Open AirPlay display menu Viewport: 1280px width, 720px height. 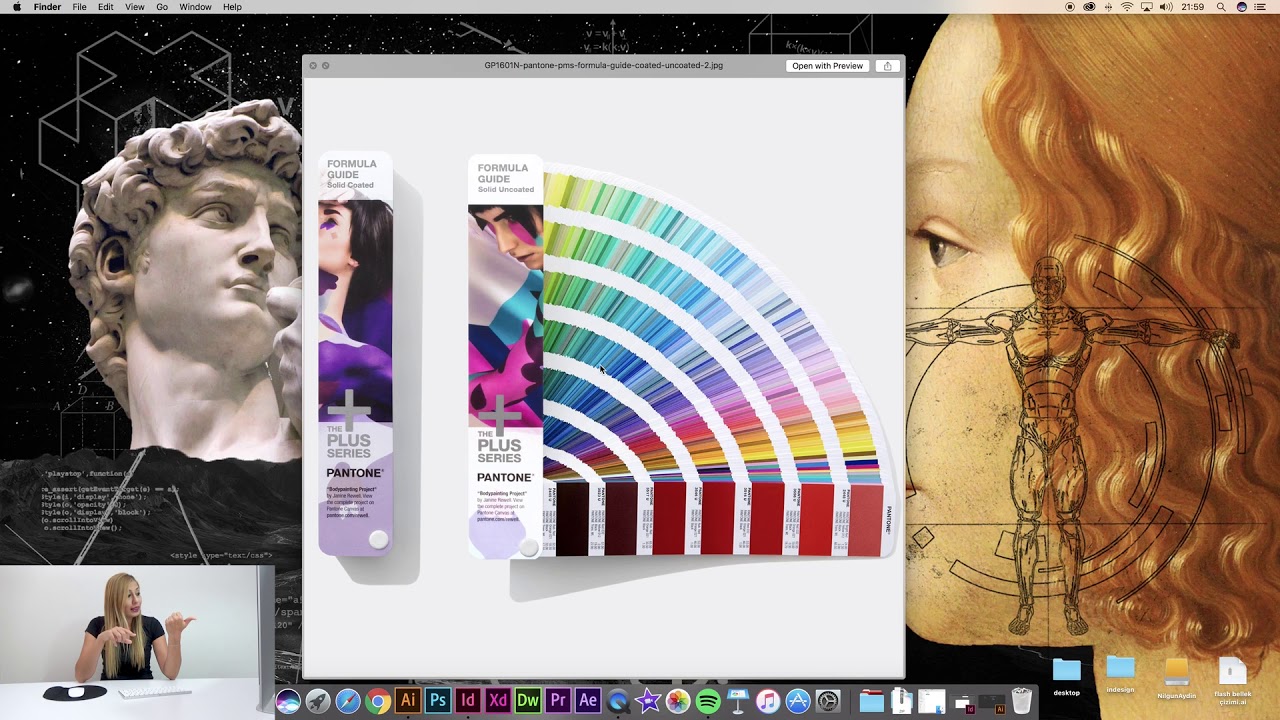1147,7
